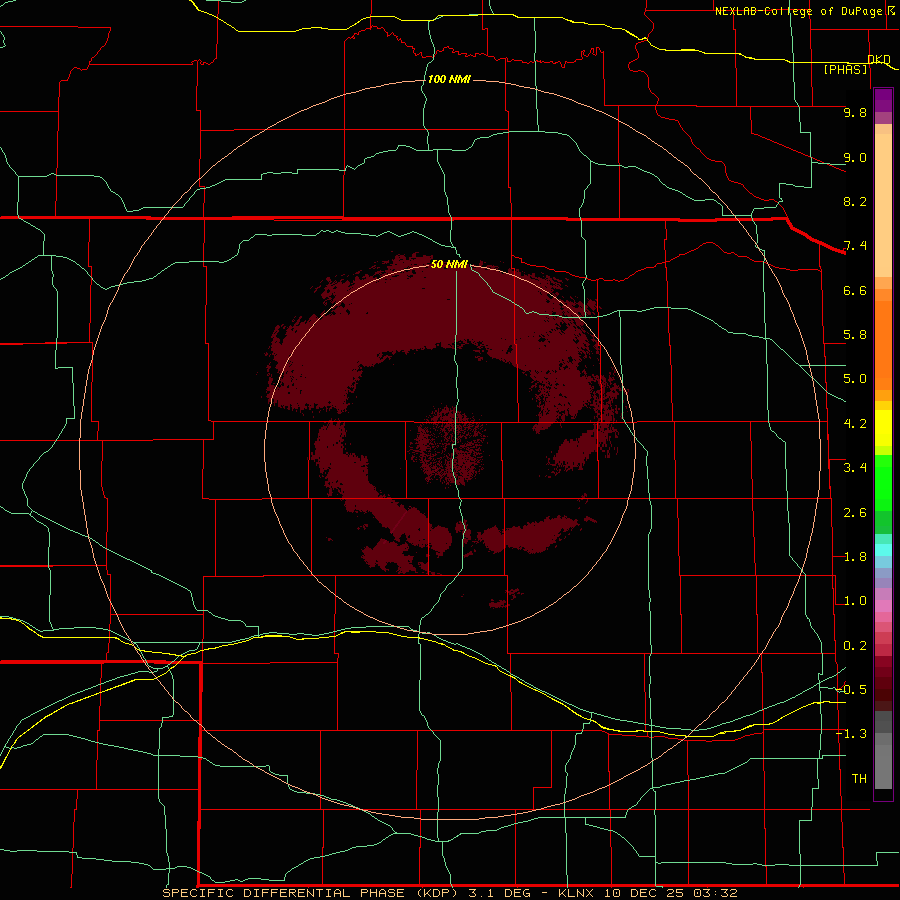Click the 9.0 scale value
The image size is (900, 900).
point(855,157)
